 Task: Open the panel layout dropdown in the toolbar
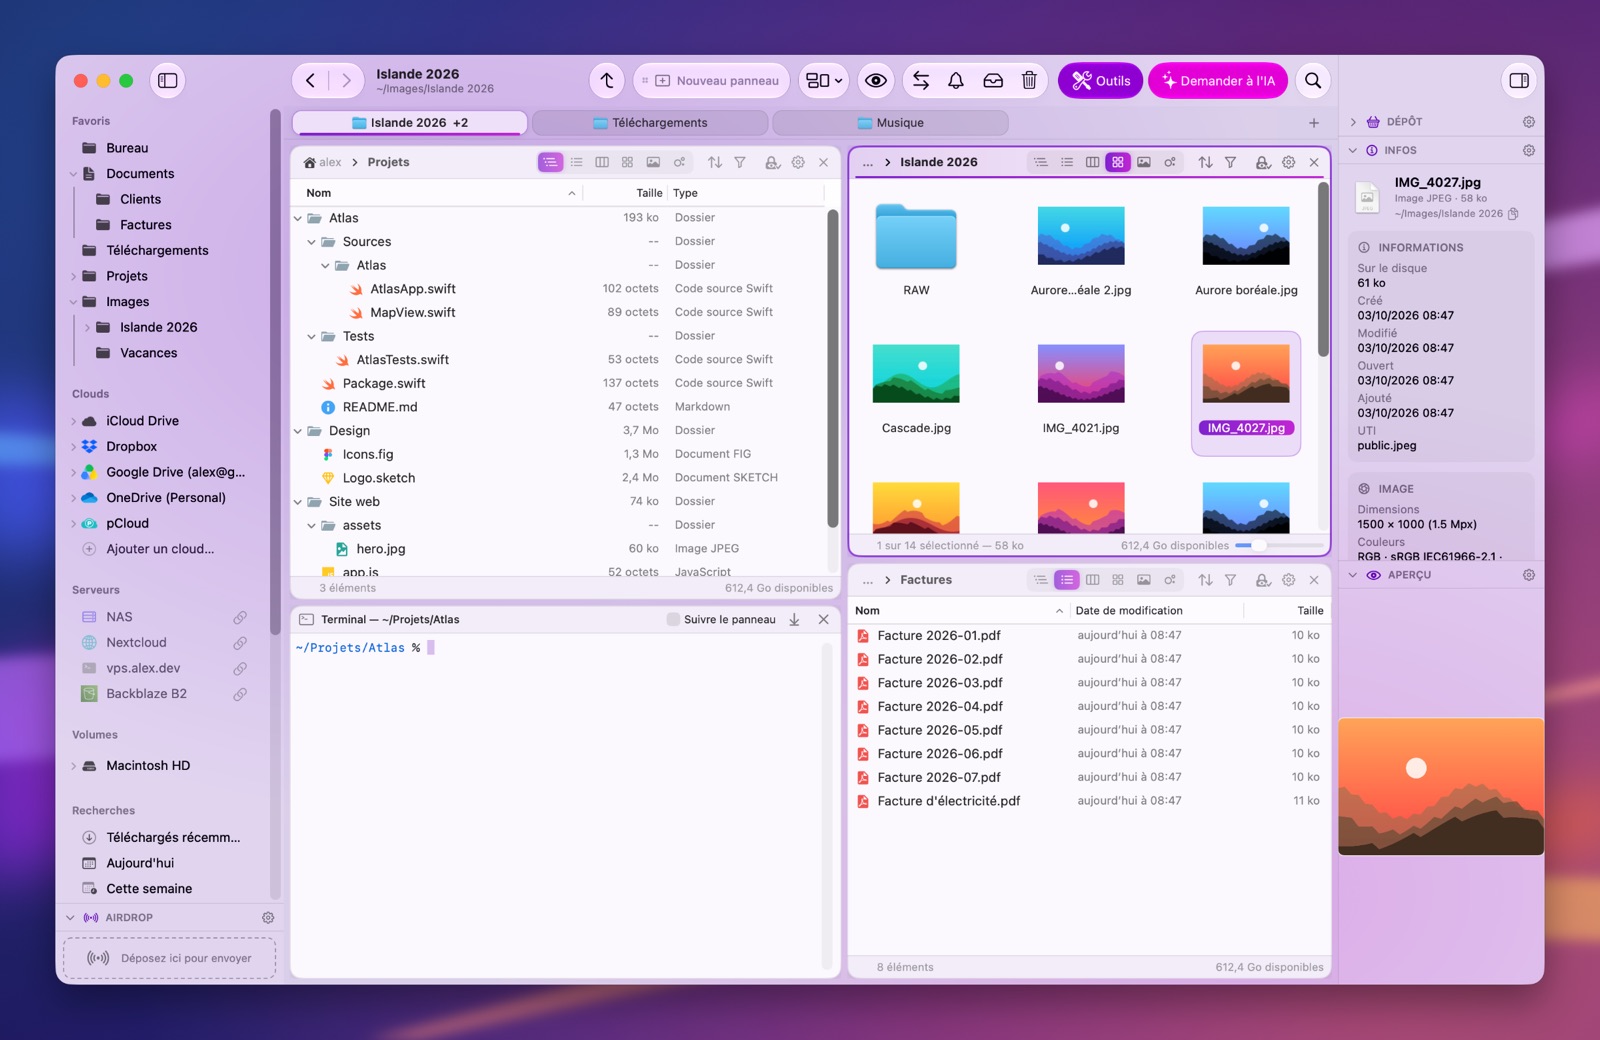[x=825, y=81]
